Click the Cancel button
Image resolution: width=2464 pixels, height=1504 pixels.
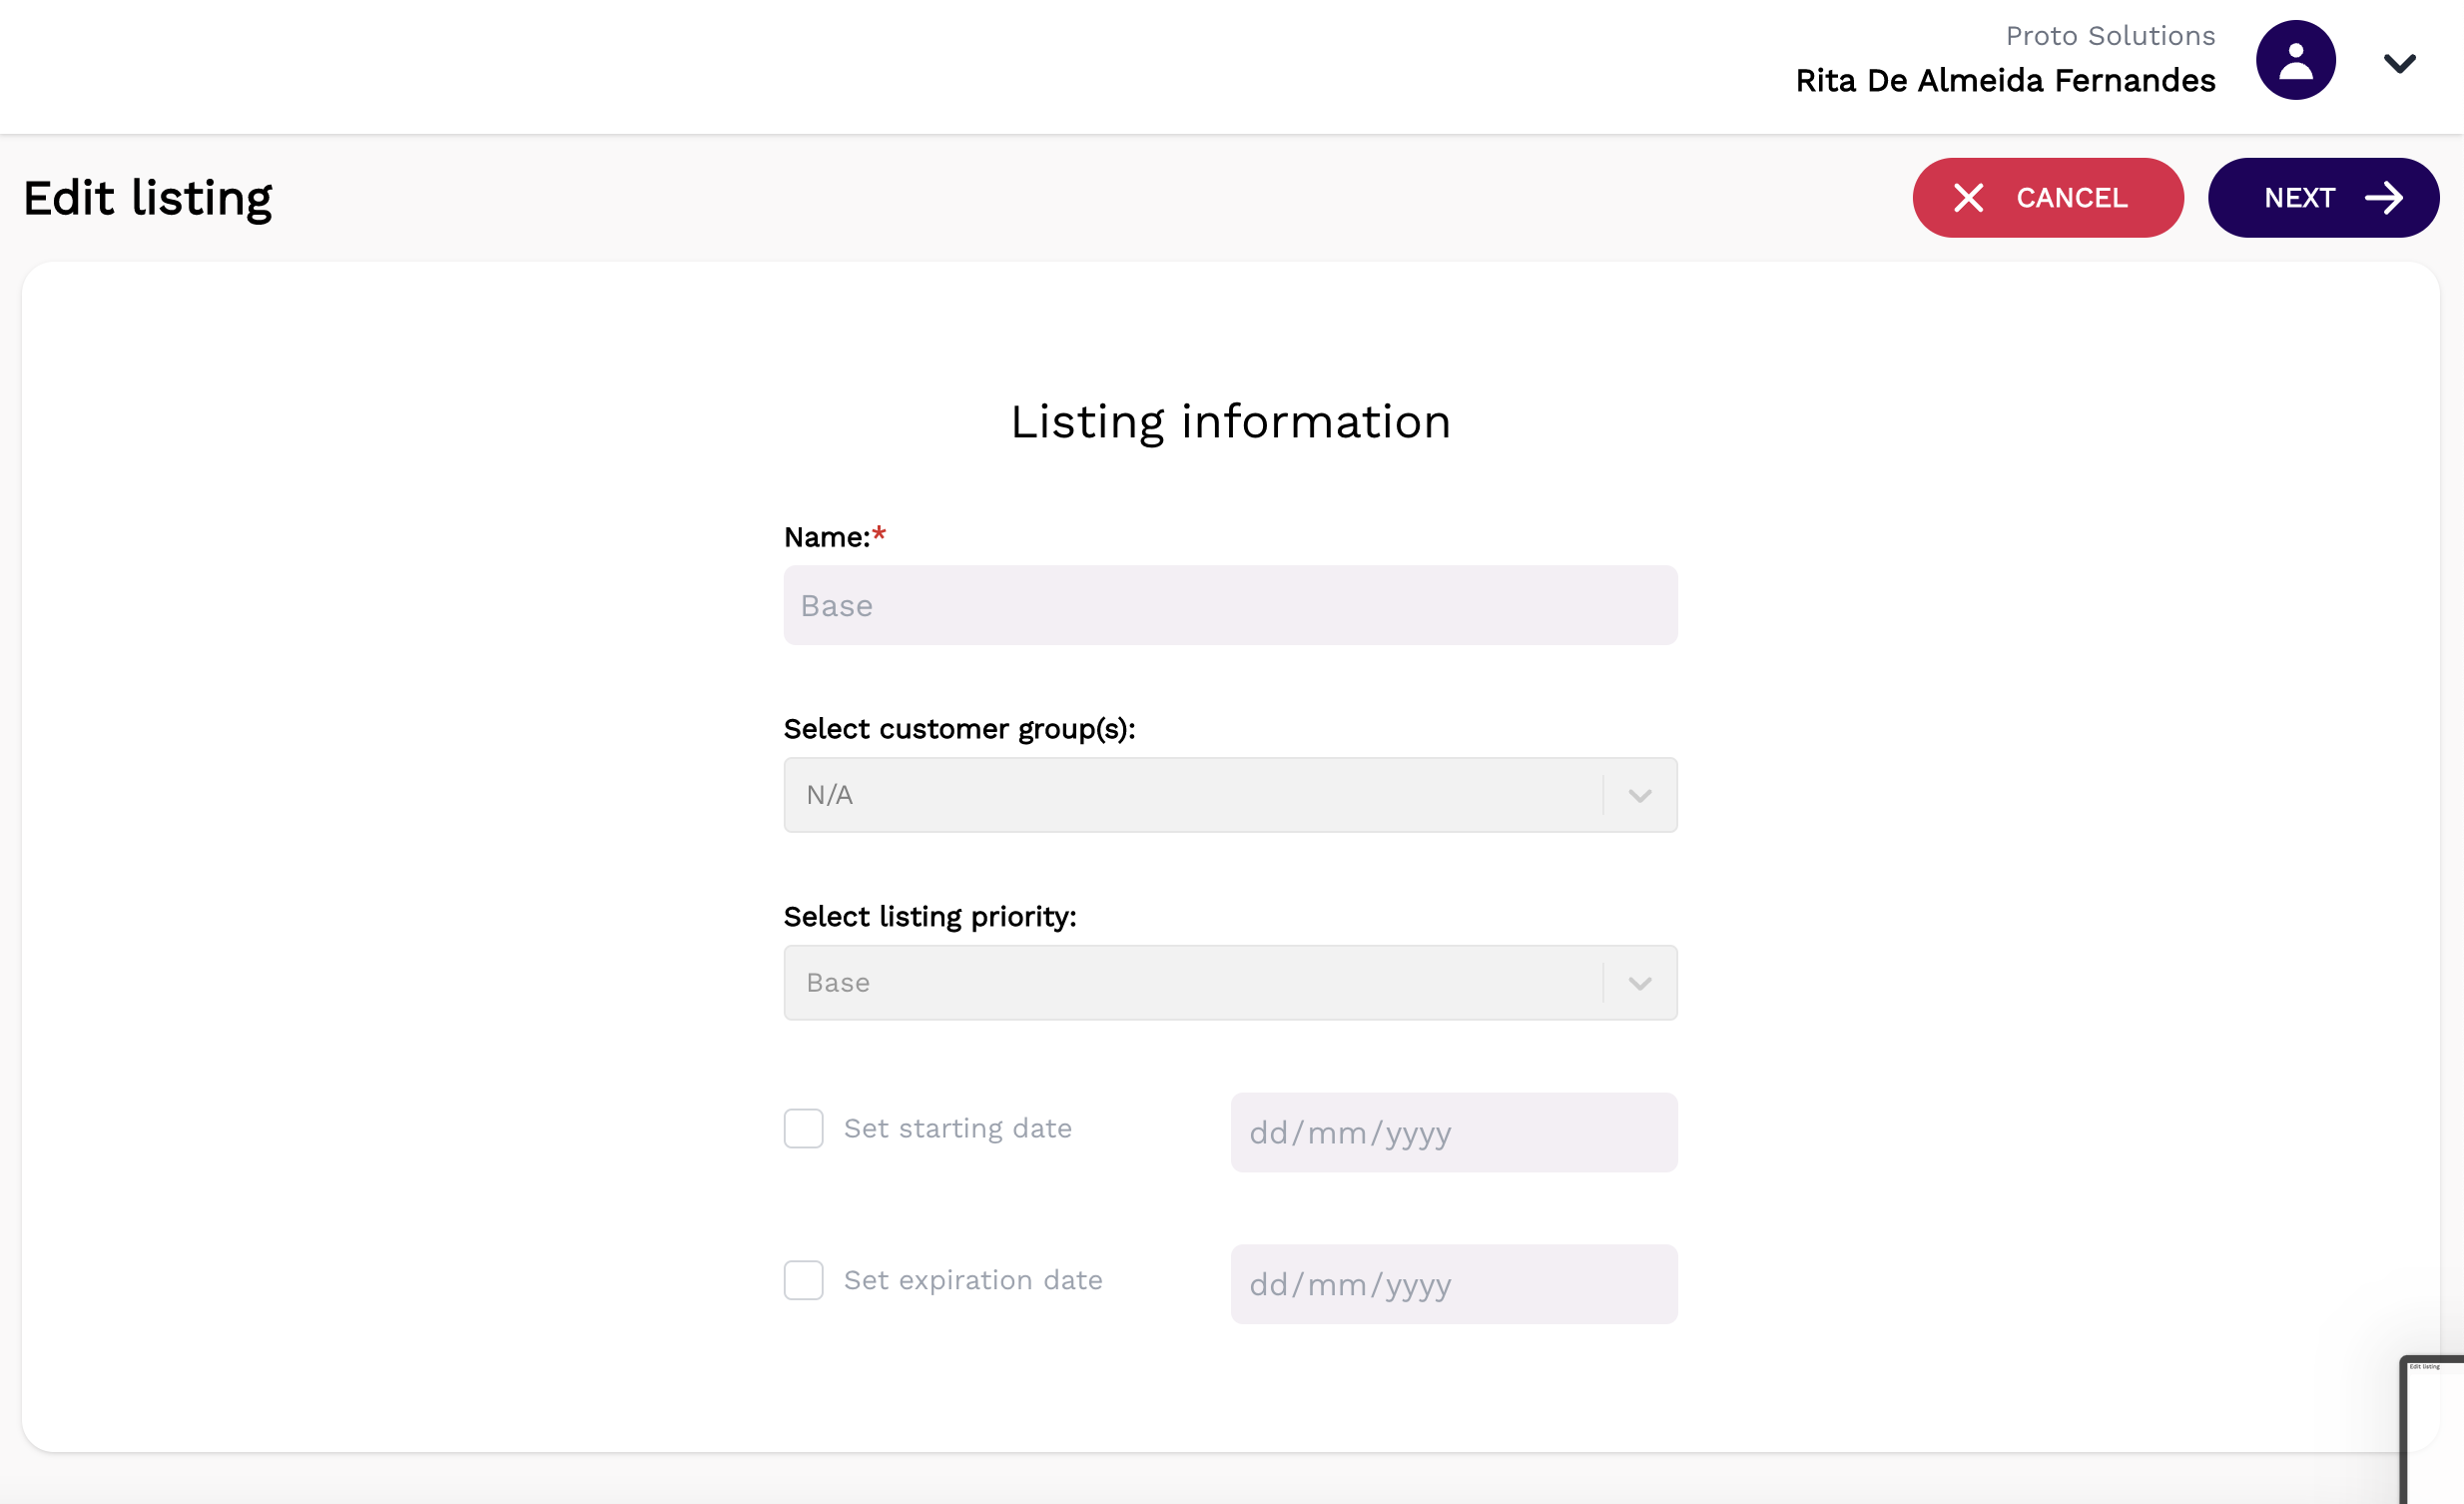click(x=2047, y=198)
